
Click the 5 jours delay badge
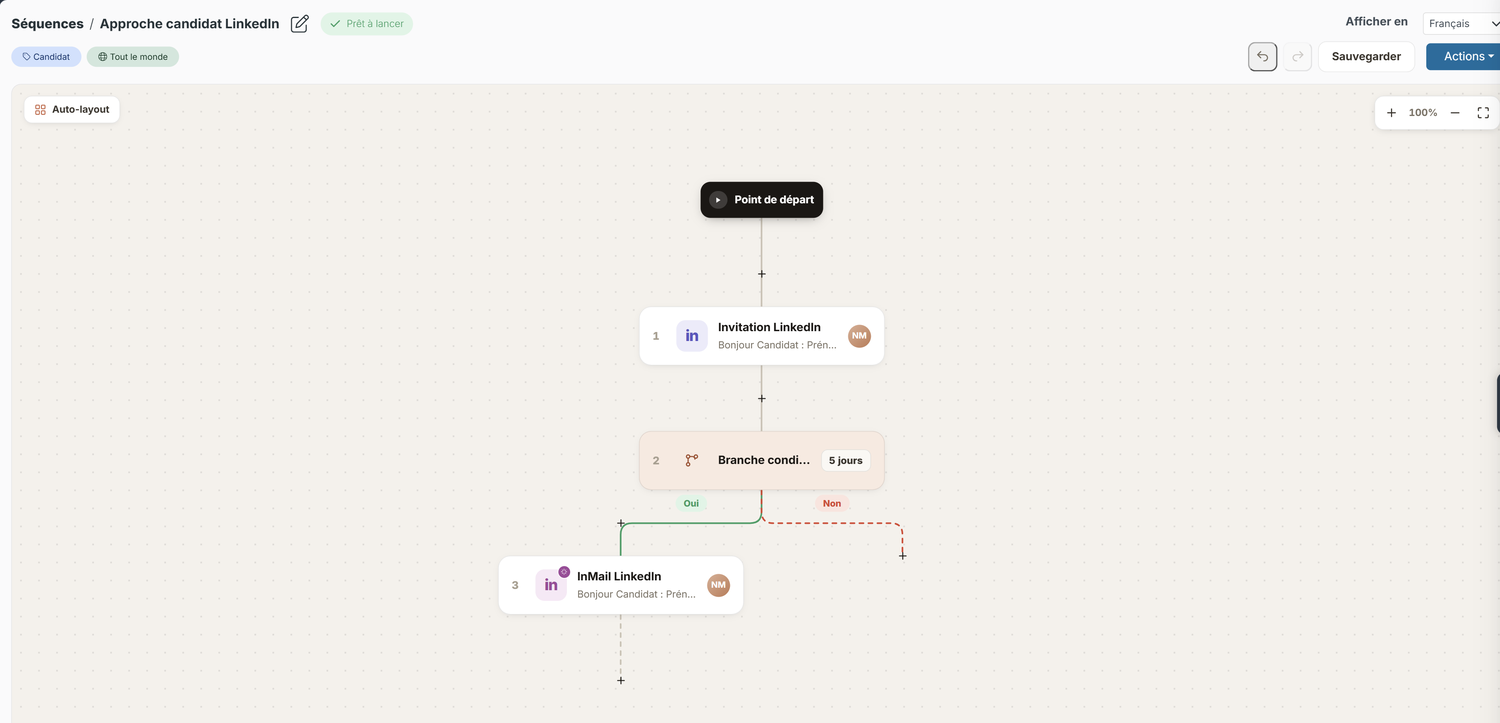(x=846, y=460)
